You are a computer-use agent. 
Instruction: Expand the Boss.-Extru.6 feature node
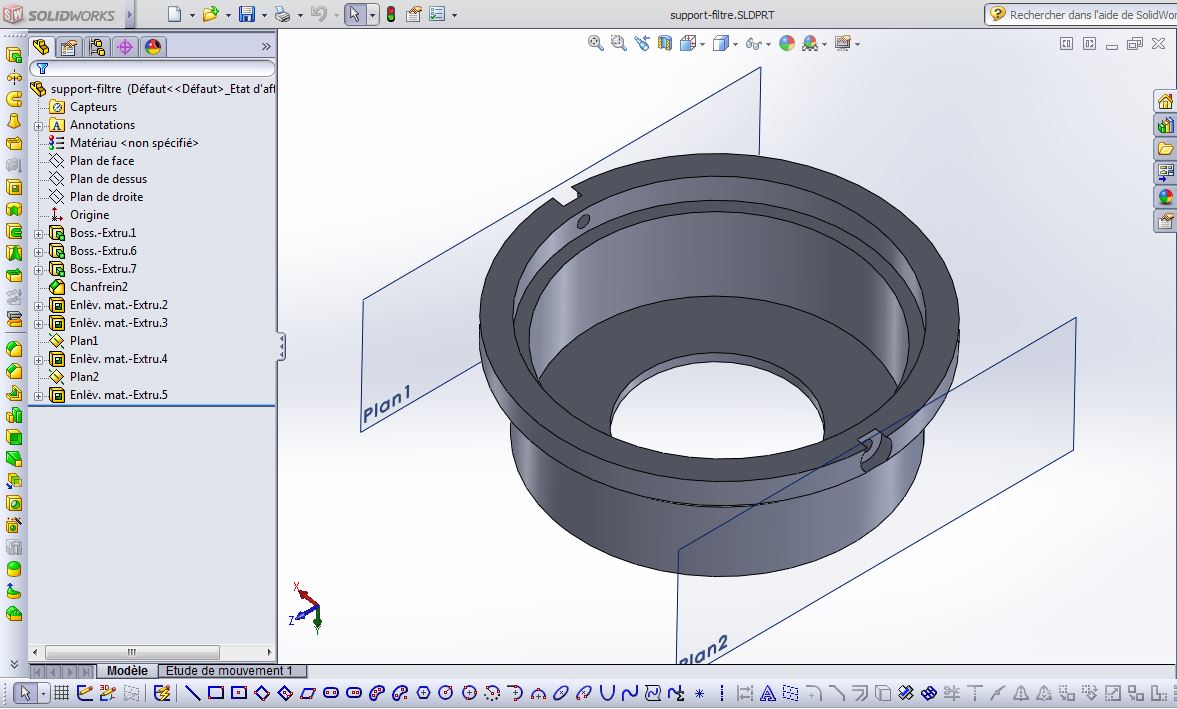click(x=38, y=251)
